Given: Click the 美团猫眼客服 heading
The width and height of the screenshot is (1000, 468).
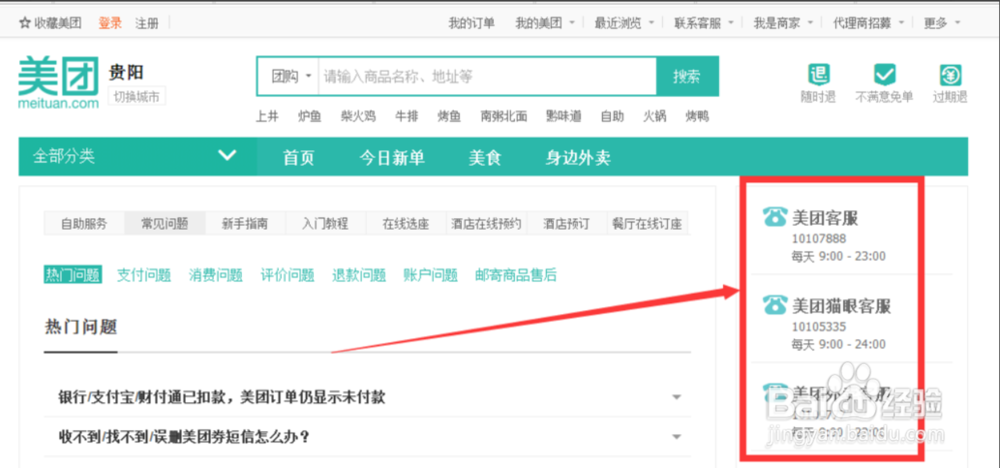Looking at the screenshot, I should pyautogui.click(x=841, y=306).
